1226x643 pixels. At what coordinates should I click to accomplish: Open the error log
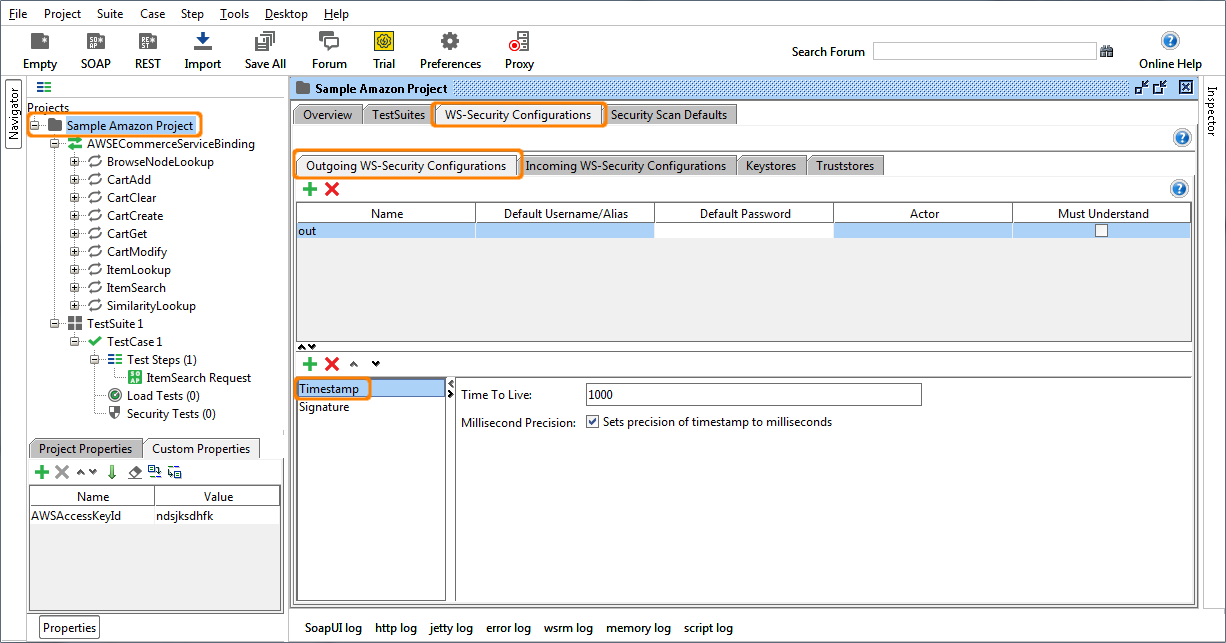508,628
